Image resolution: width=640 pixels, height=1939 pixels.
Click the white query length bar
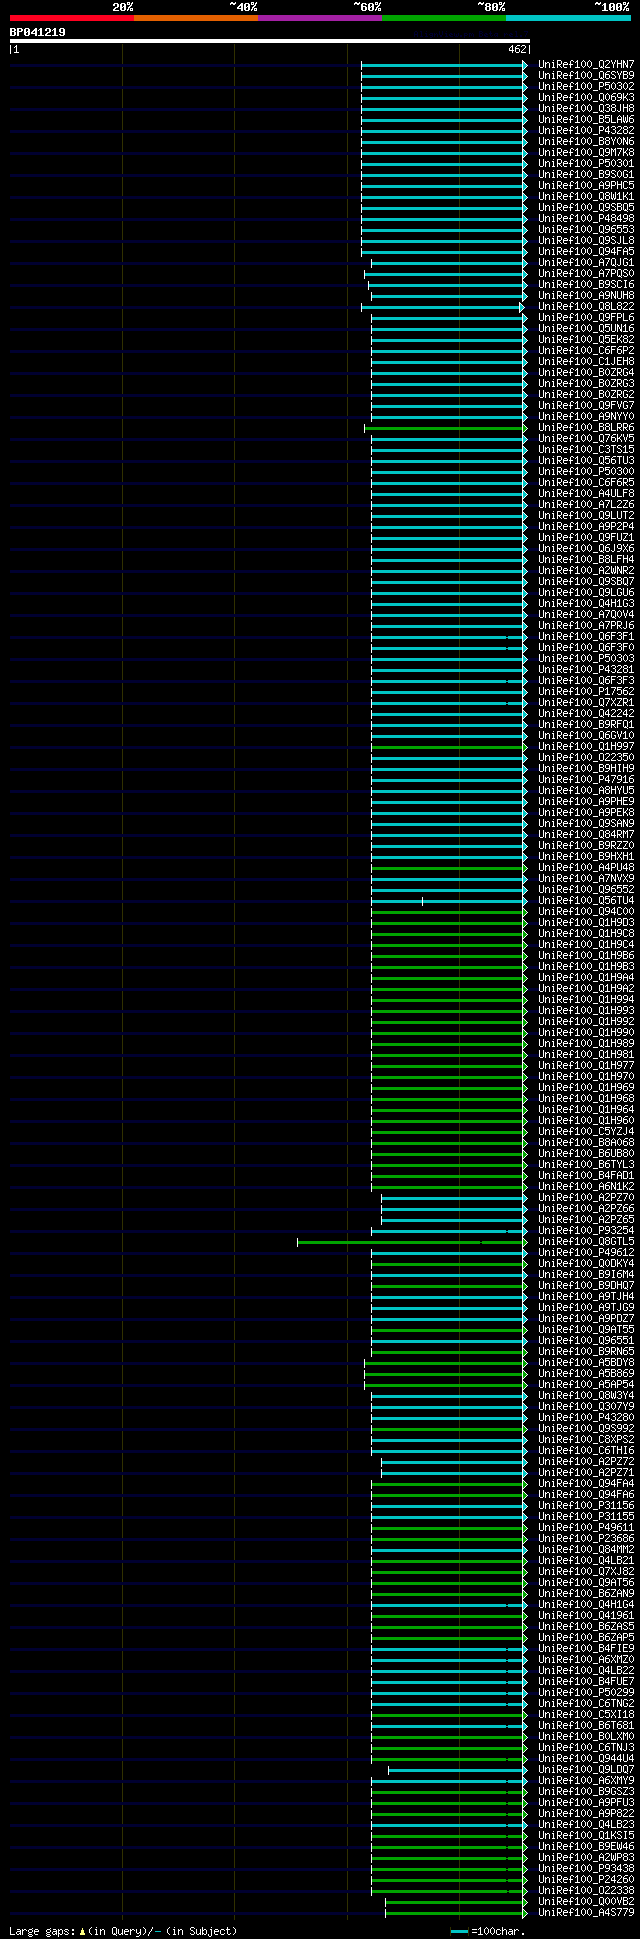click(x=269, y=41)
